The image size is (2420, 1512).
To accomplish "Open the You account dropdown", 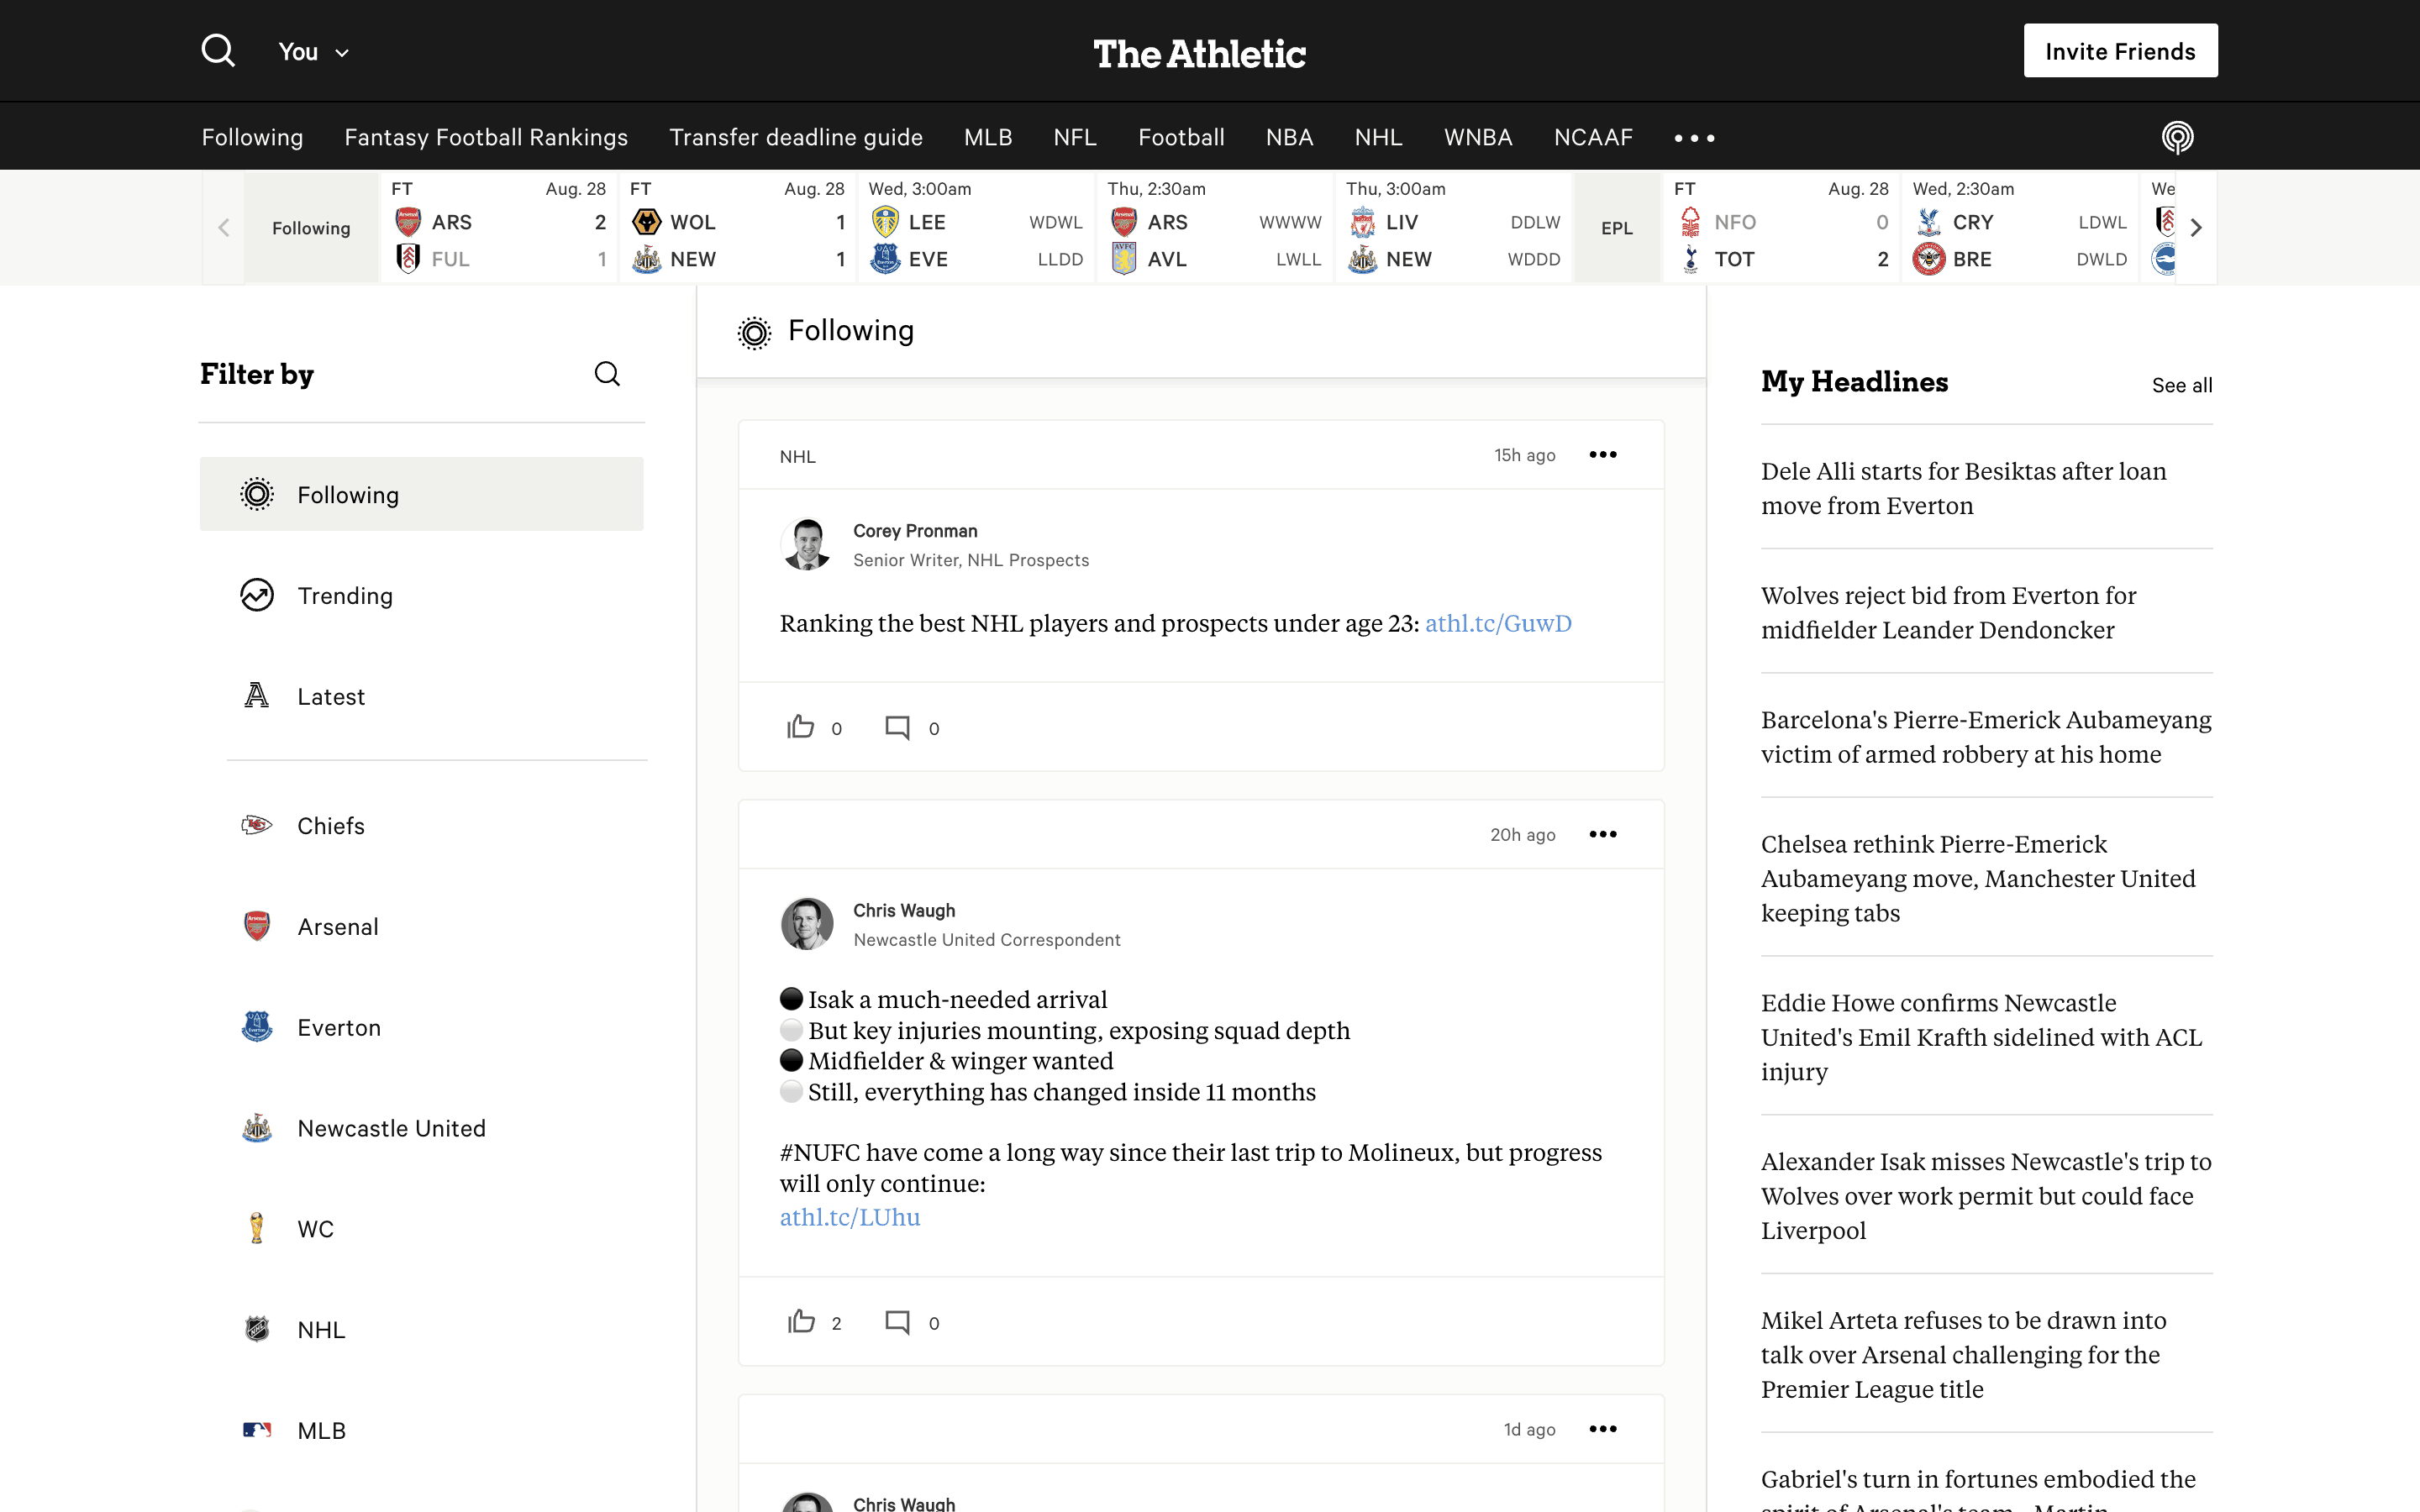I will (x=313, y=52).
